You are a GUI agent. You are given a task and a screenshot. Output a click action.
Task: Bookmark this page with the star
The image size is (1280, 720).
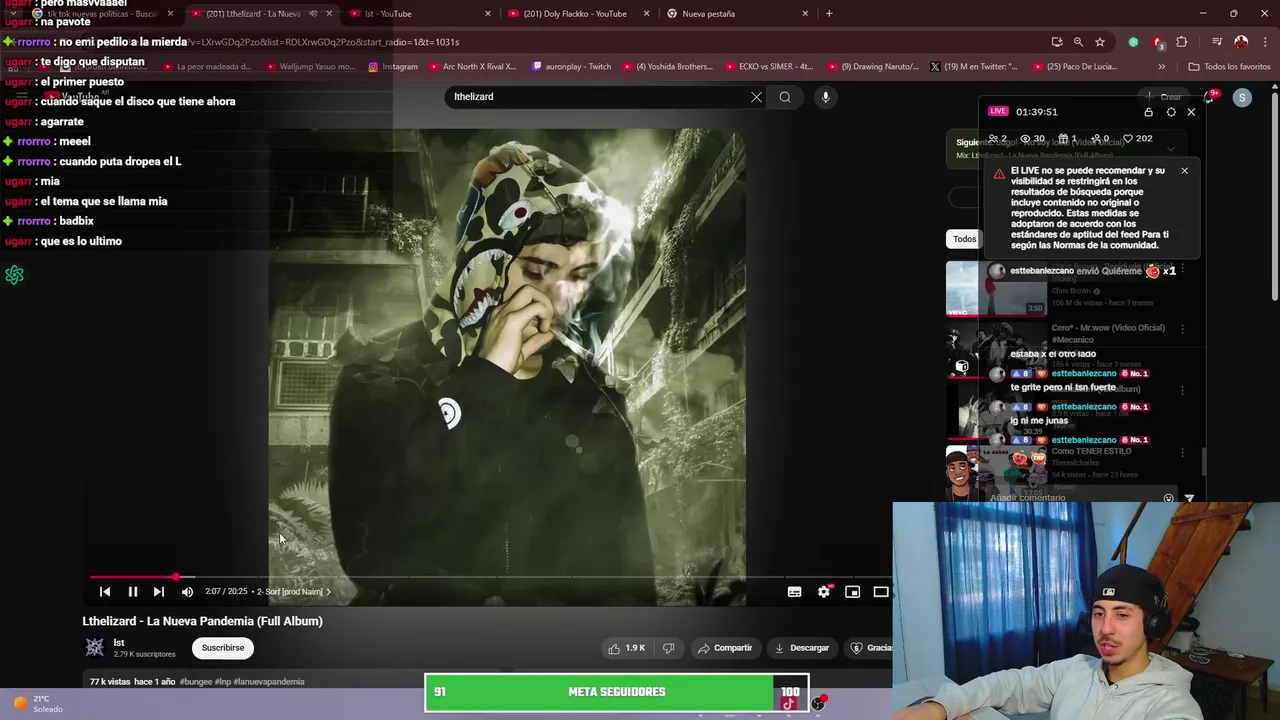click(x=1100, y=42)
